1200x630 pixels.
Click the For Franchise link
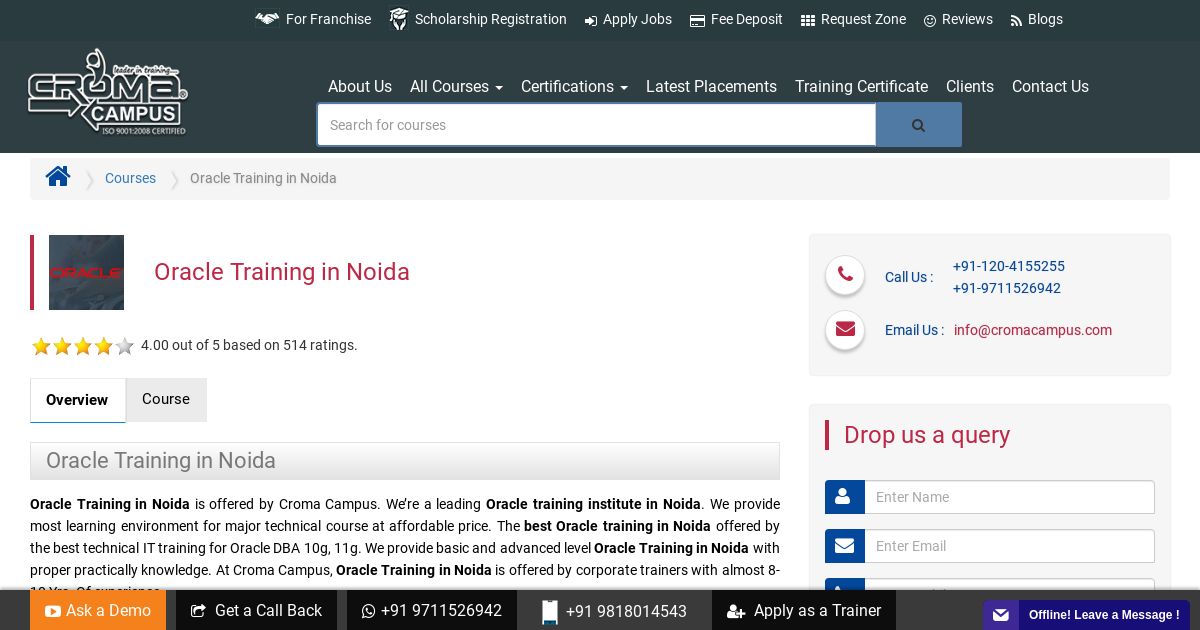328,19
